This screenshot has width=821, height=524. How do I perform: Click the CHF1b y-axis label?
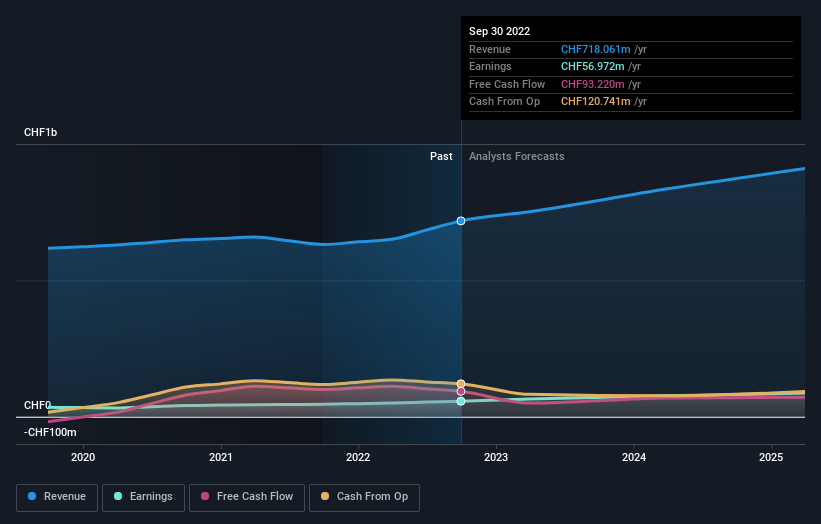pos(40,132)
